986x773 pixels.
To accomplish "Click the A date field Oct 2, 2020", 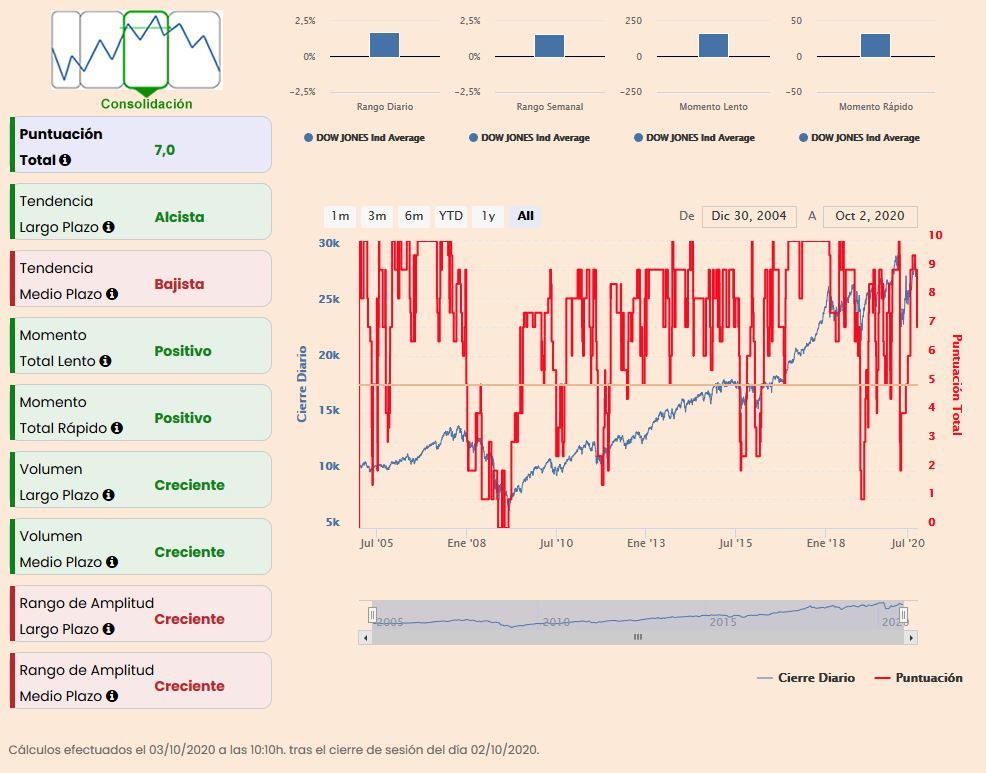I will (870, 216).
